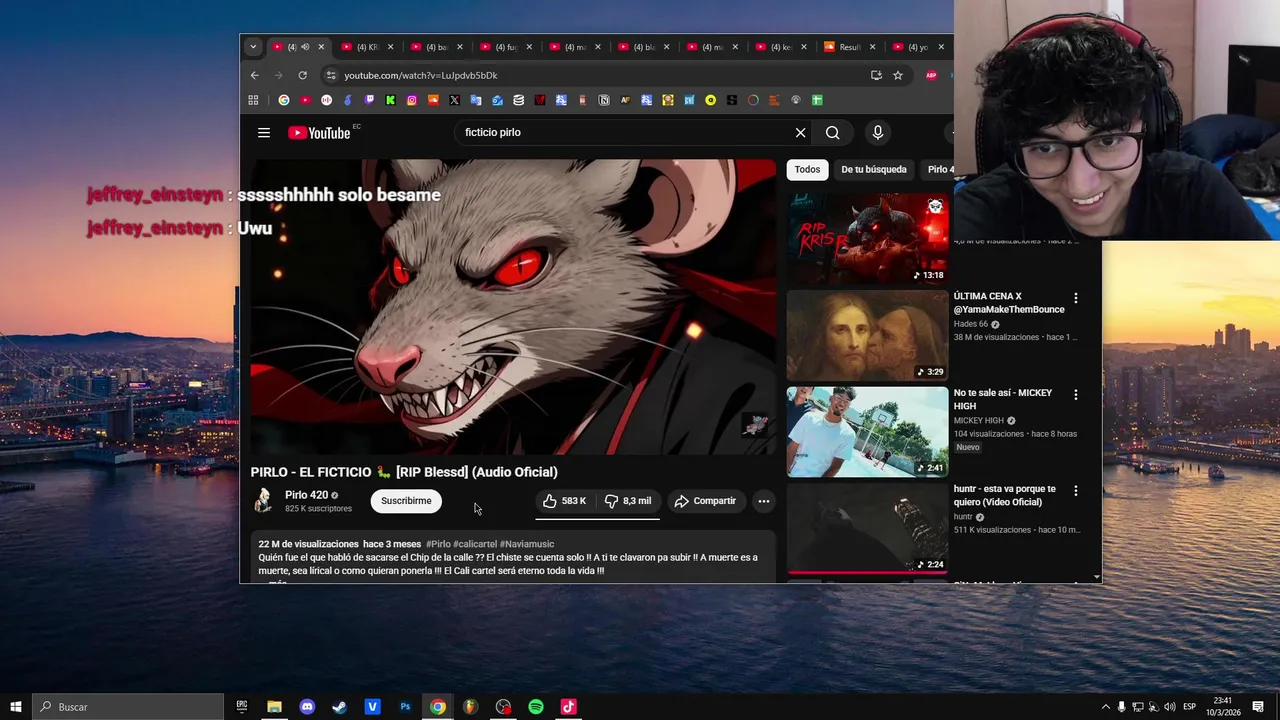The image size is (1280, 720).
Task: Open Notion bookmark in bookmarks bar
Action: [604, 100]
